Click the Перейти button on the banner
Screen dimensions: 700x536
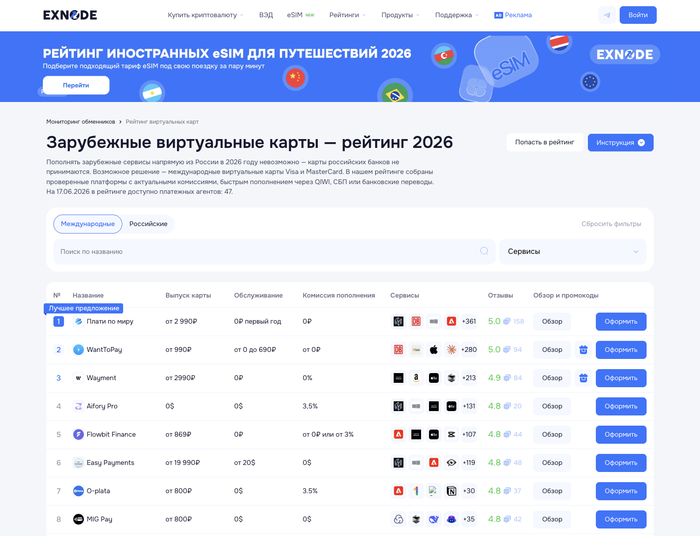[x=76, y=85]
